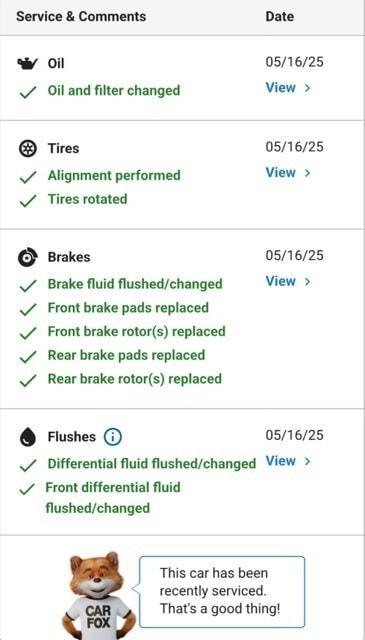Select the Date column header
Screen dimensions: 365x640
tap(280, 17)
